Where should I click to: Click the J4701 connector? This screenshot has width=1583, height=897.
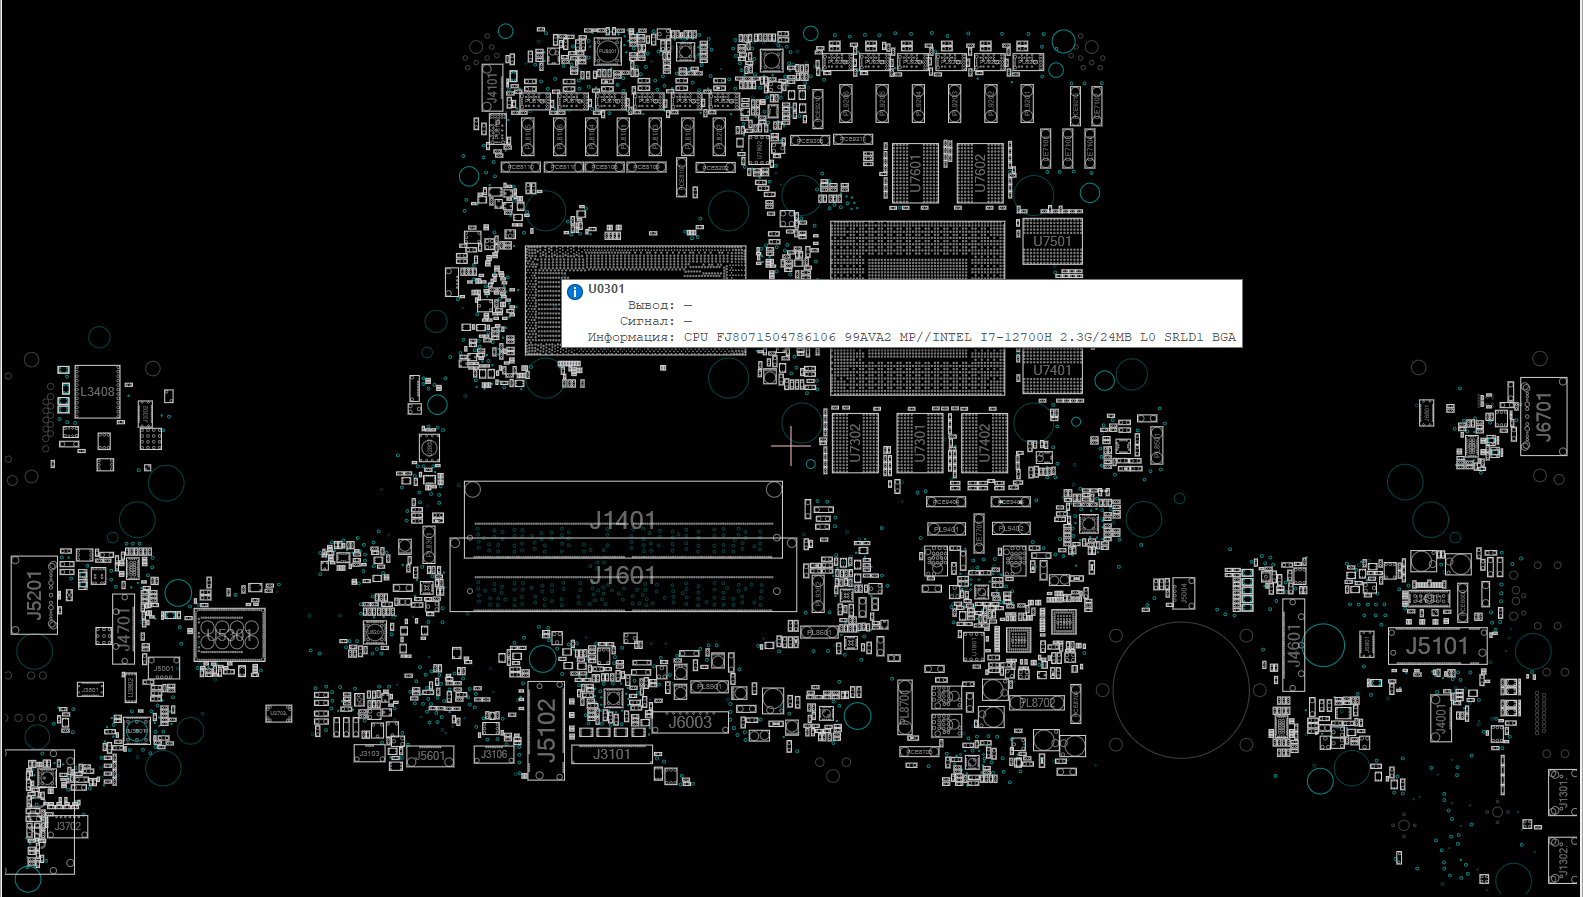[x=123, y=629]
